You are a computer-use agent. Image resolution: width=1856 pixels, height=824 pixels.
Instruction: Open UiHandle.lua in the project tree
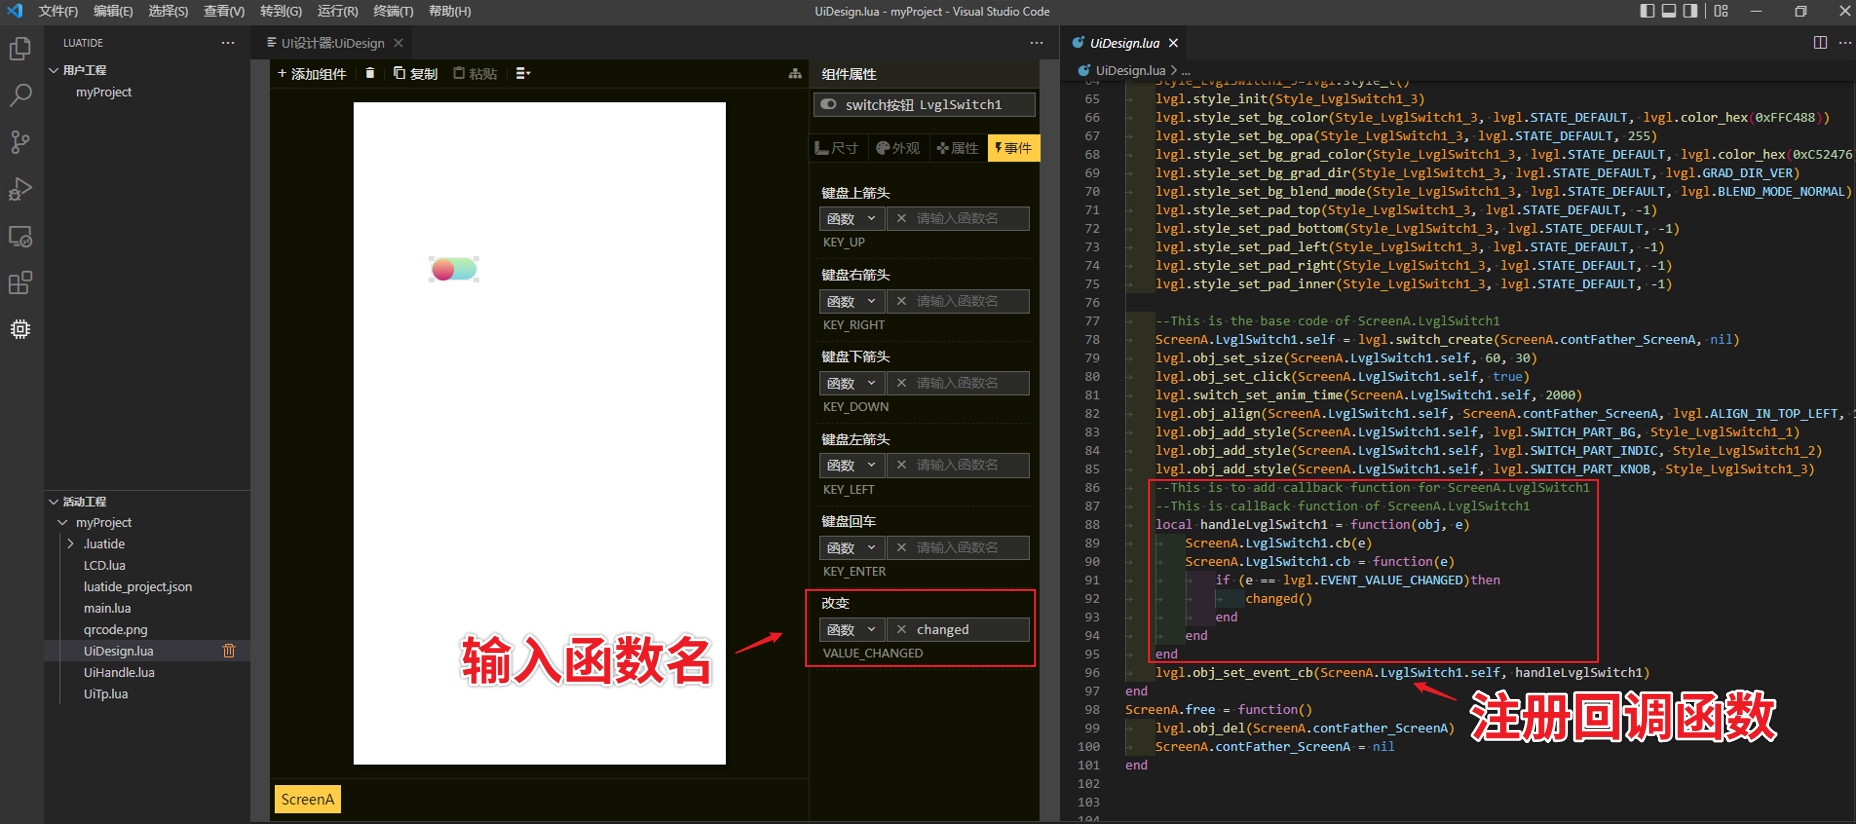(x=119, y=673)
